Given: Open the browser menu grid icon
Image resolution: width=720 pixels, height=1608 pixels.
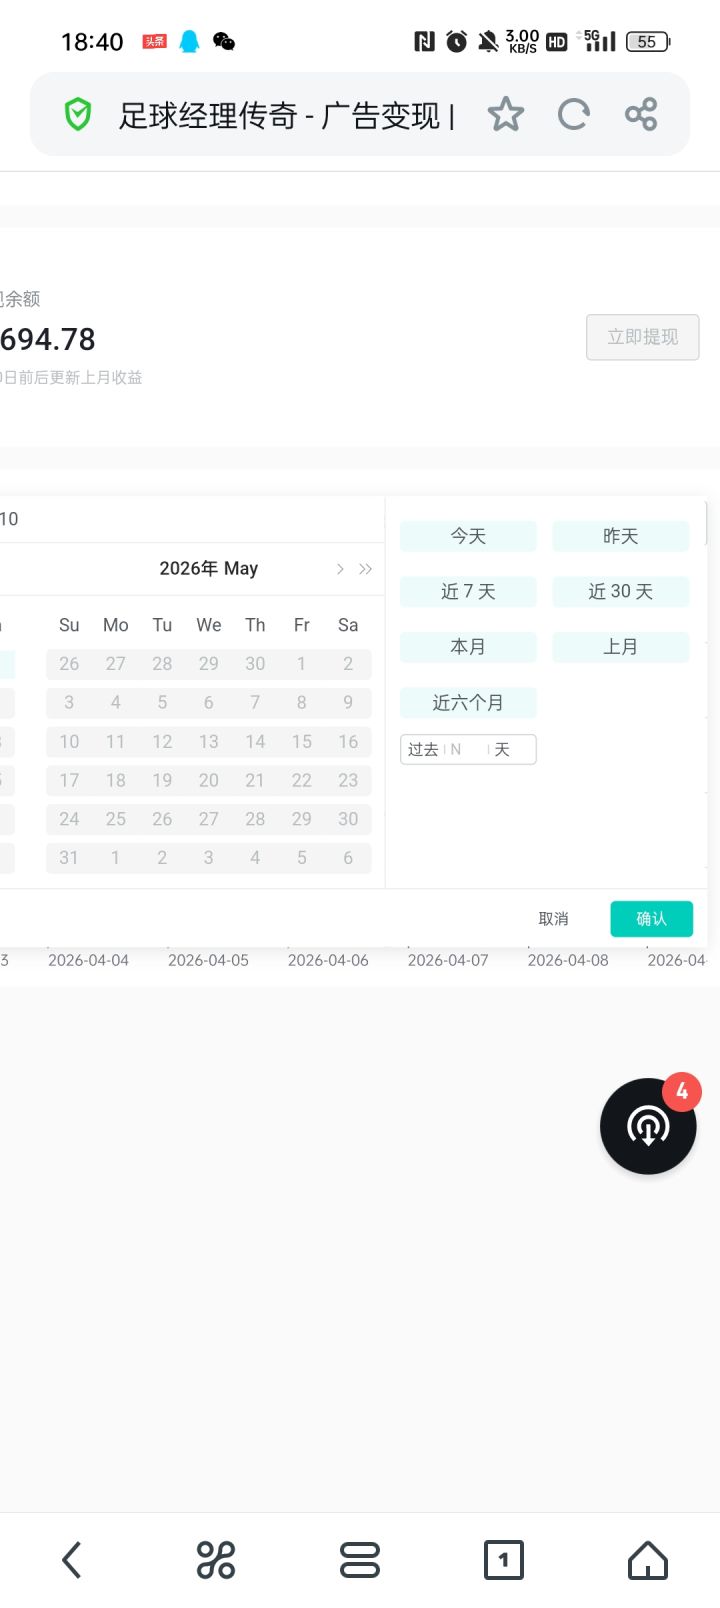Looking at the screenshot, I should pos(216,1560).
